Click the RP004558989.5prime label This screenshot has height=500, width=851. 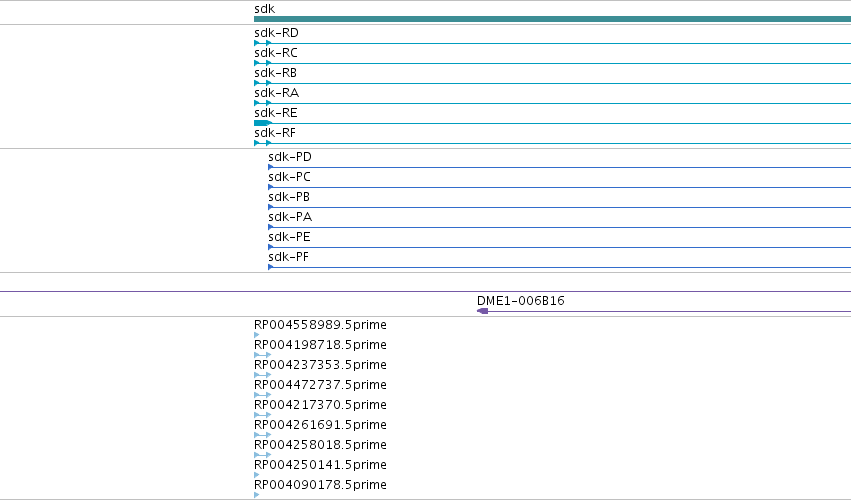[x=320, y=325]
